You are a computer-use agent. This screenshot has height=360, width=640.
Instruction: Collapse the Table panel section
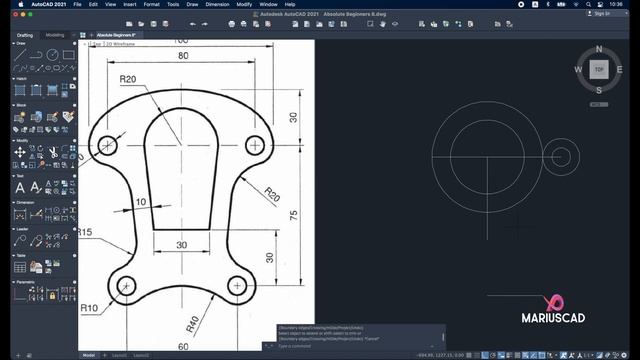coord(13,256)
